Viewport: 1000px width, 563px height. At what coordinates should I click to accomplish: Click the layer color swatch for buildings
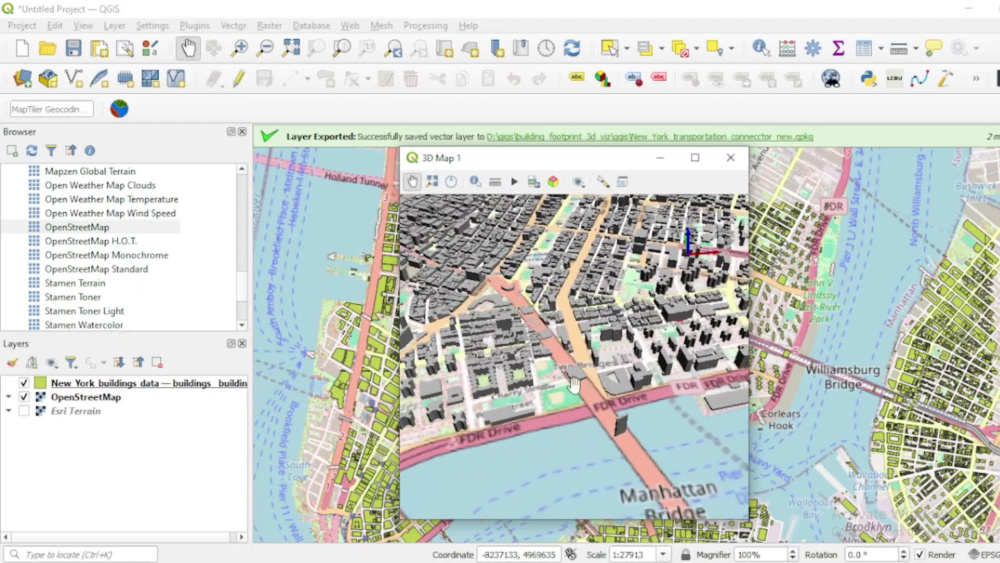[x=40, y=383]
